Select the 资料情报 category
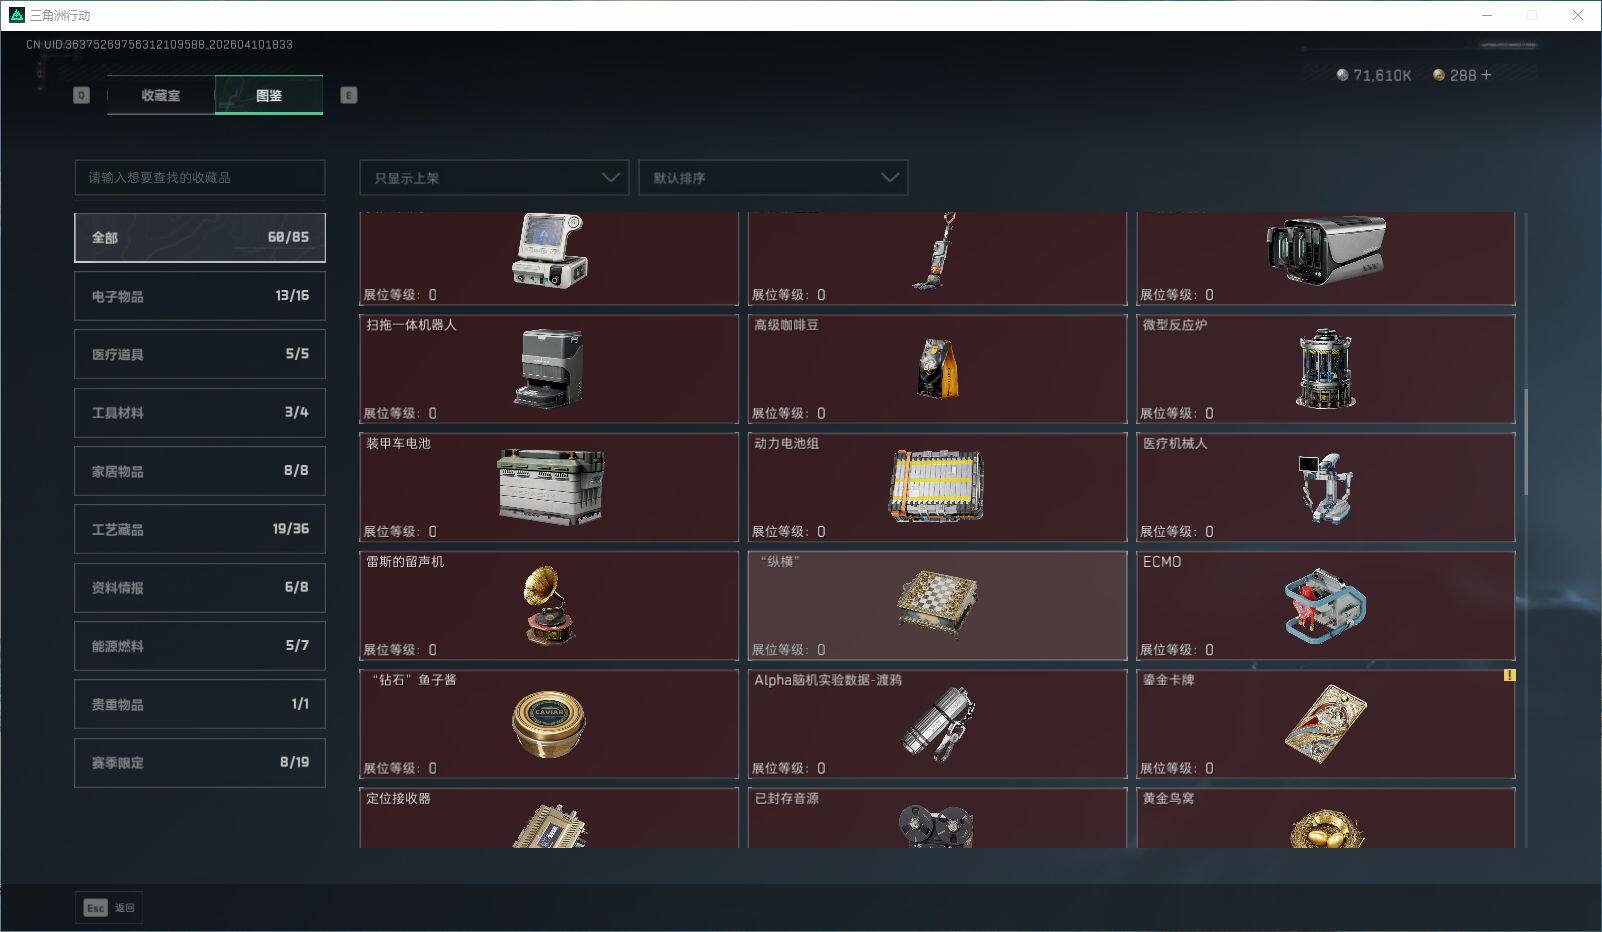This screenshot has width=1602, height=932. pyautogui.click(x=200, y=587)
